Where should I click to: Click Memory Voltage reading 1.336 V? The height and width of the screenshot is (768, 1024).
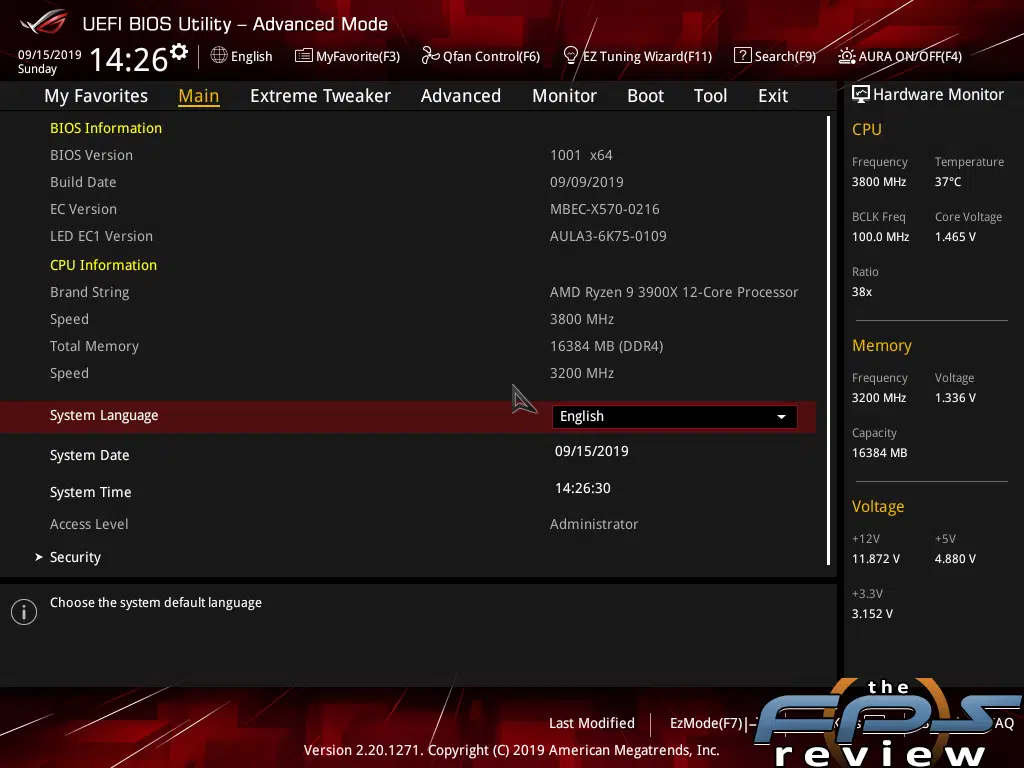coord(955,398)
